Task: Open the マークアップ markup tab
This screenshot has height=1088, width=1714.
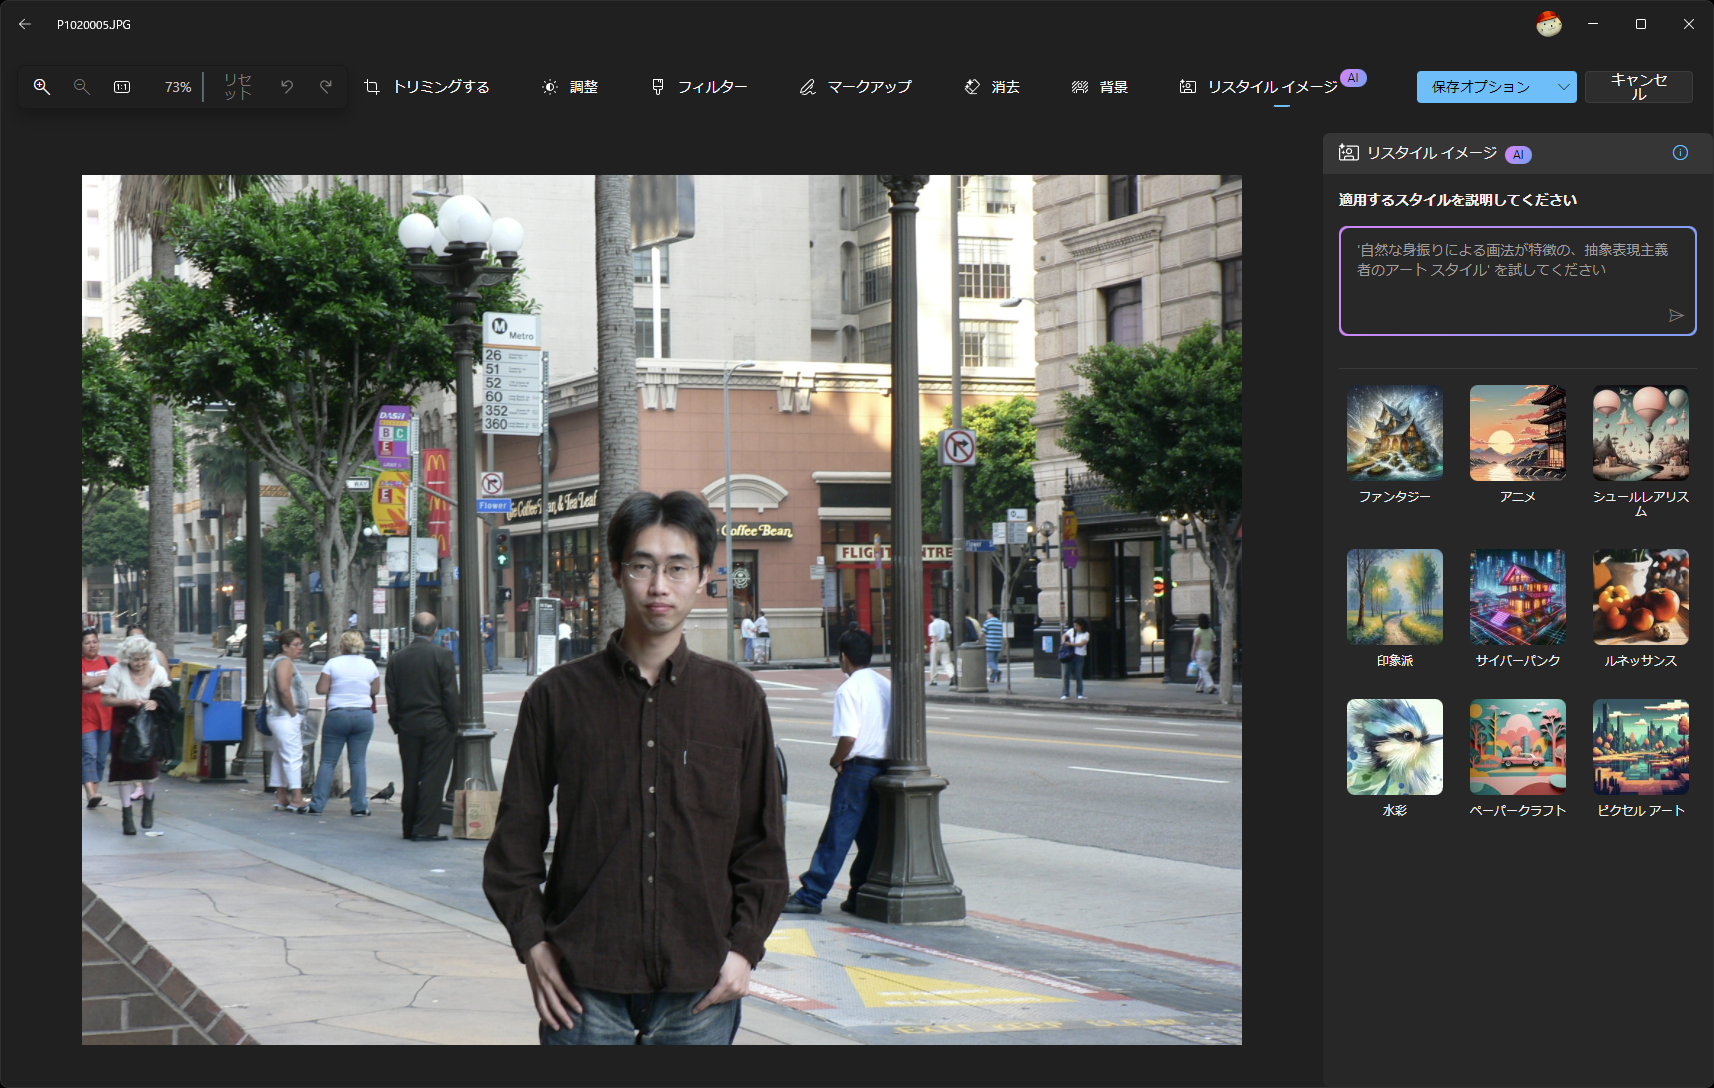Action: click(x=856, y=87)
